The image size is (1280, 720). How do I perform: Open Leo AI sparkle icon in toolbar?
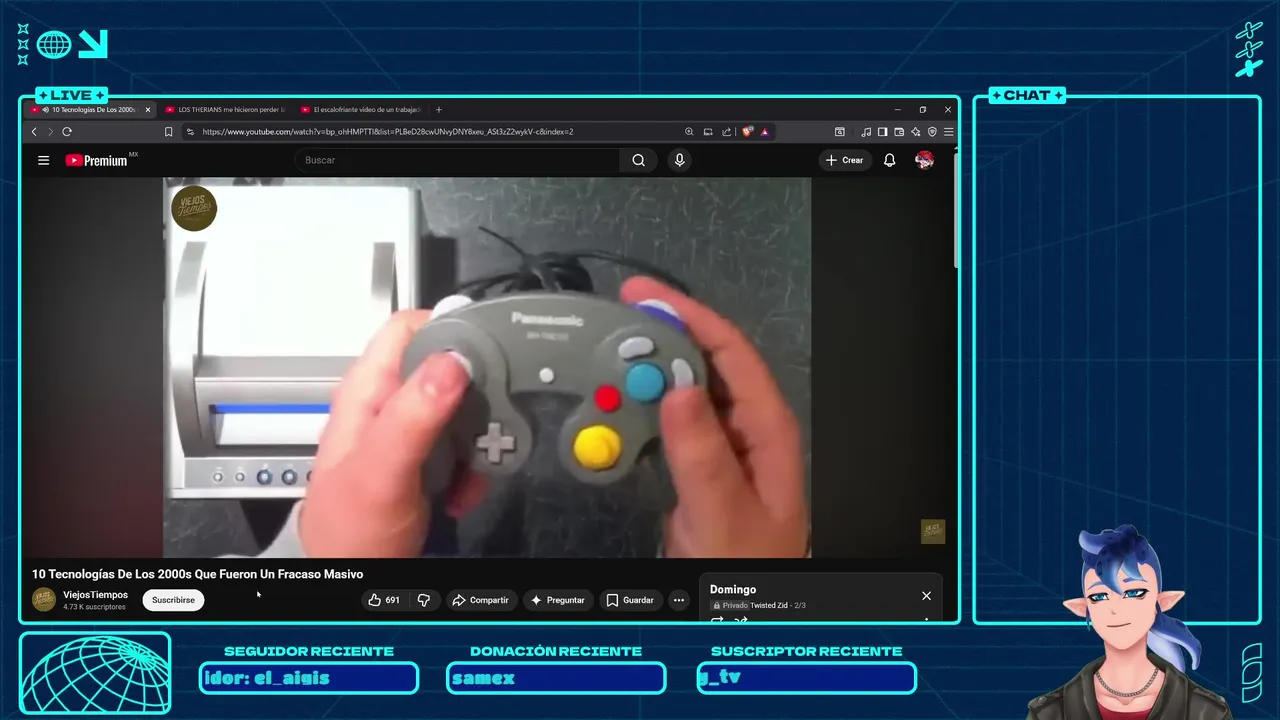coord(916,132)
